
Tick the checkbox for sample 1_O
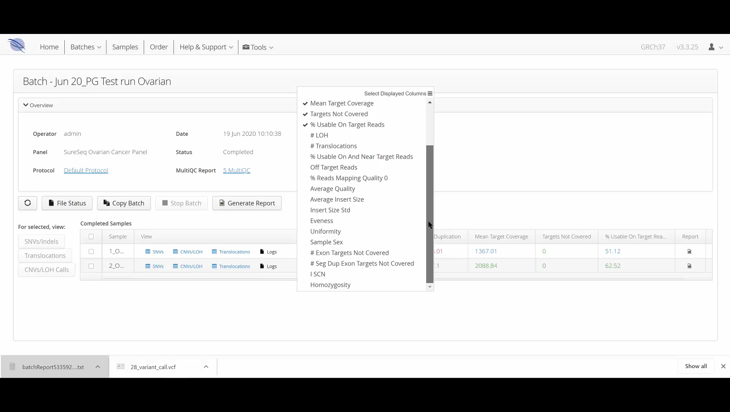coord(91,252)
